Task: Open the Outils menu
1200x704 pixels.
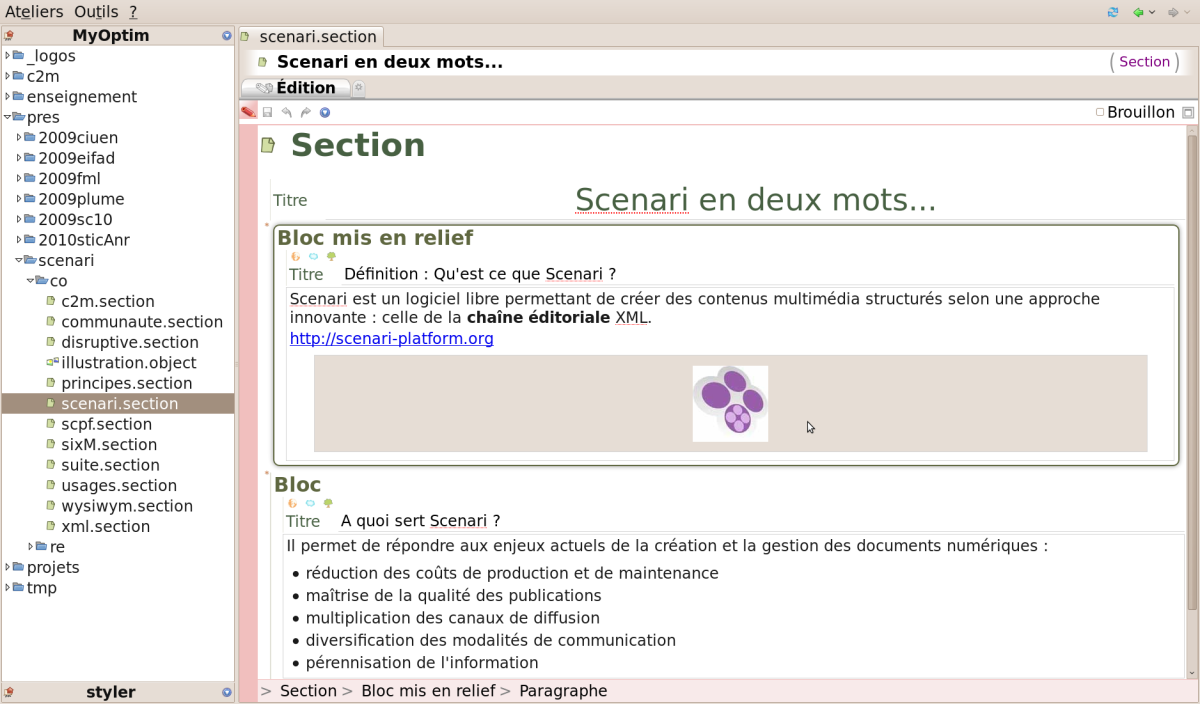Action: point(95,12)
